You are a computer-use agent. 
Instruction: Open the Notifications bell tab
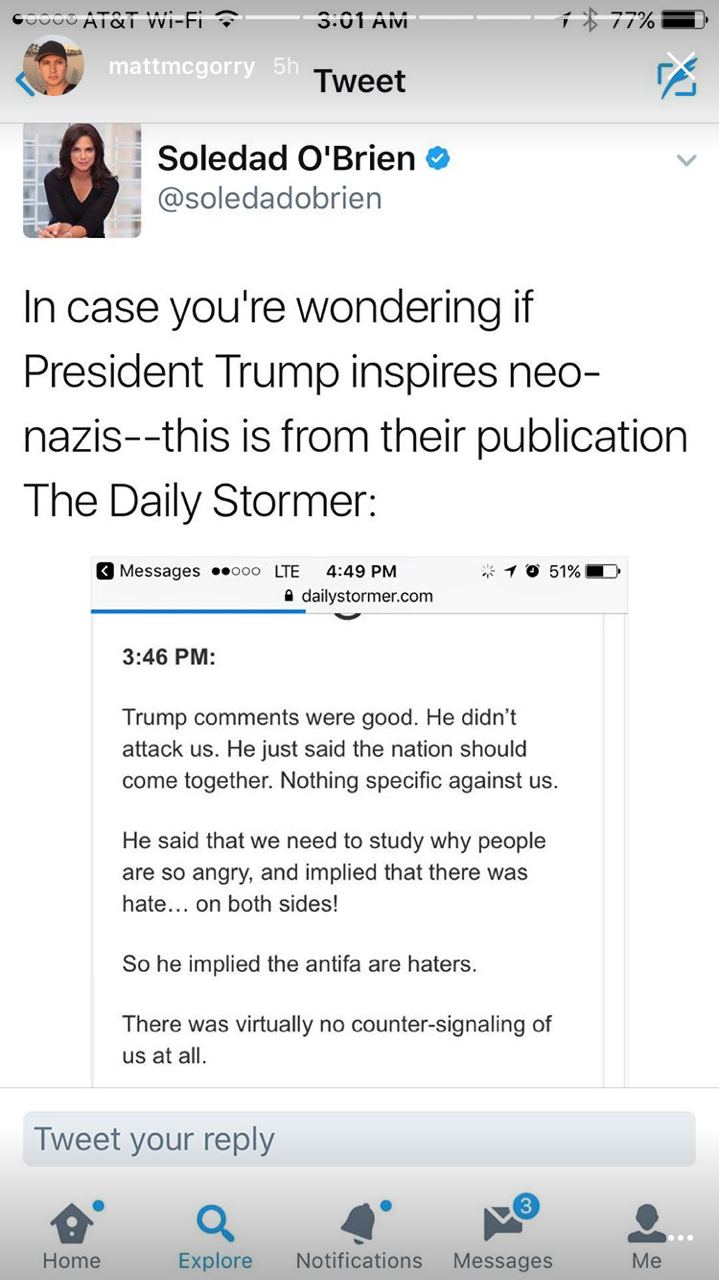click(359, 1234)
